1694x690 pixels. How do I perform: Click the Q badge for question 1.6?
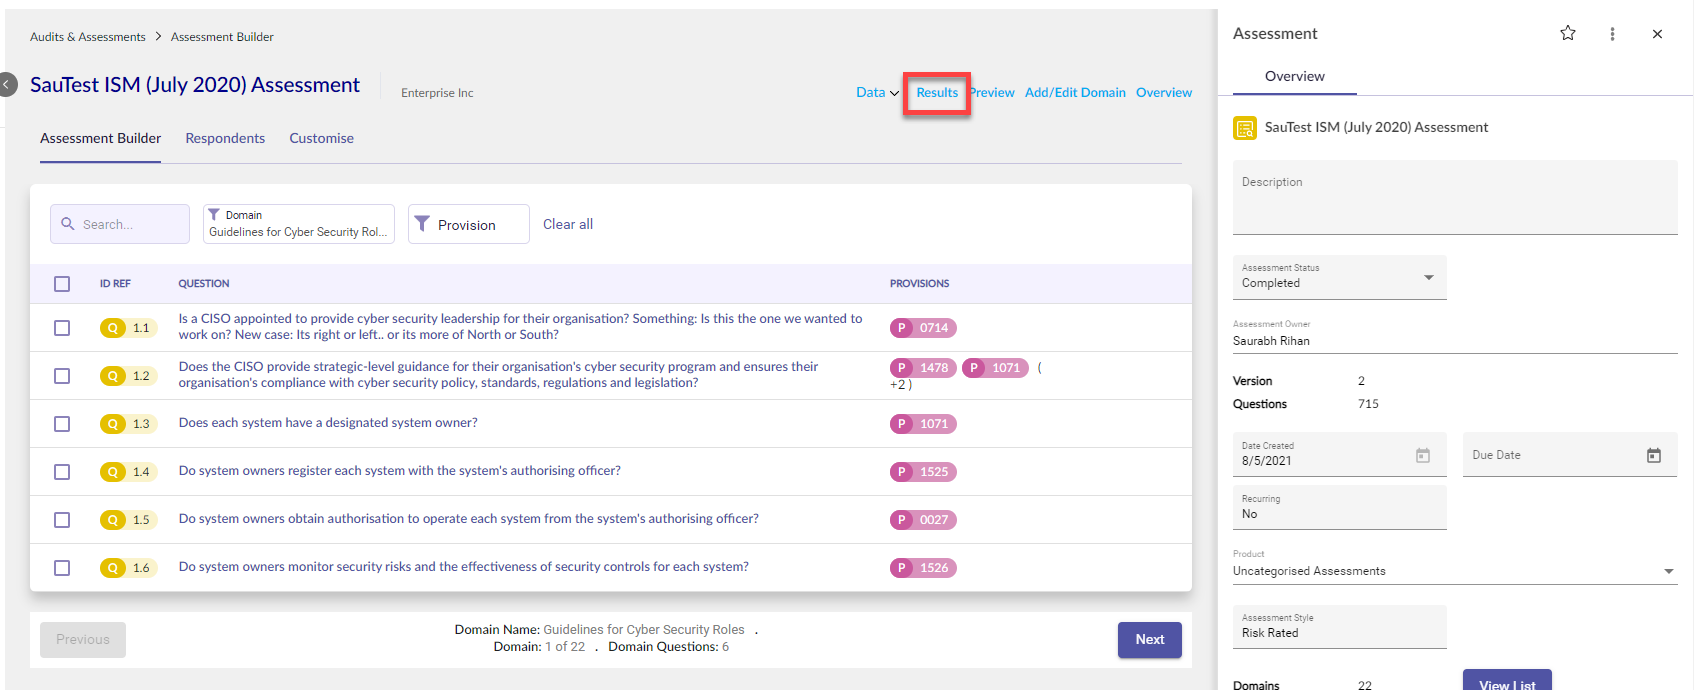click(113, 568)
